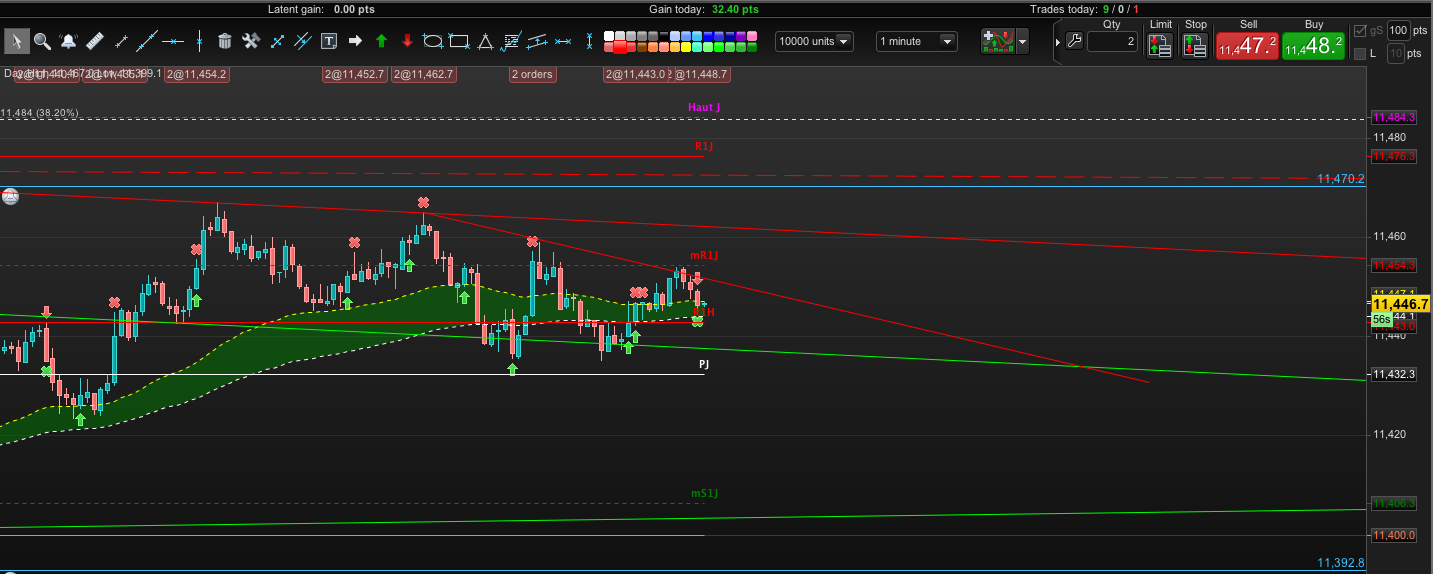Select the 2@11,454.2 order label
Viewport: 1433px width, 574px height.
(197, 74)
